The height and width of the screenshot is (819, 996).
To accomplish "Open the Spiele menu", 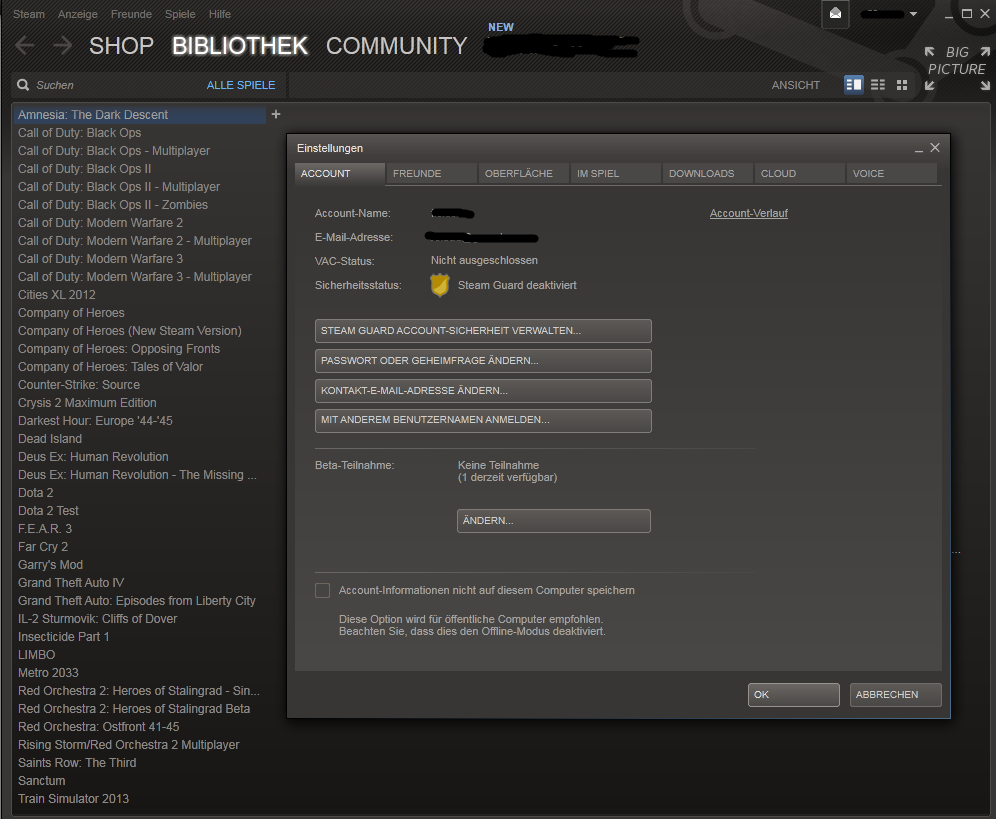I will pyautogui.click(x=180, y=14).
